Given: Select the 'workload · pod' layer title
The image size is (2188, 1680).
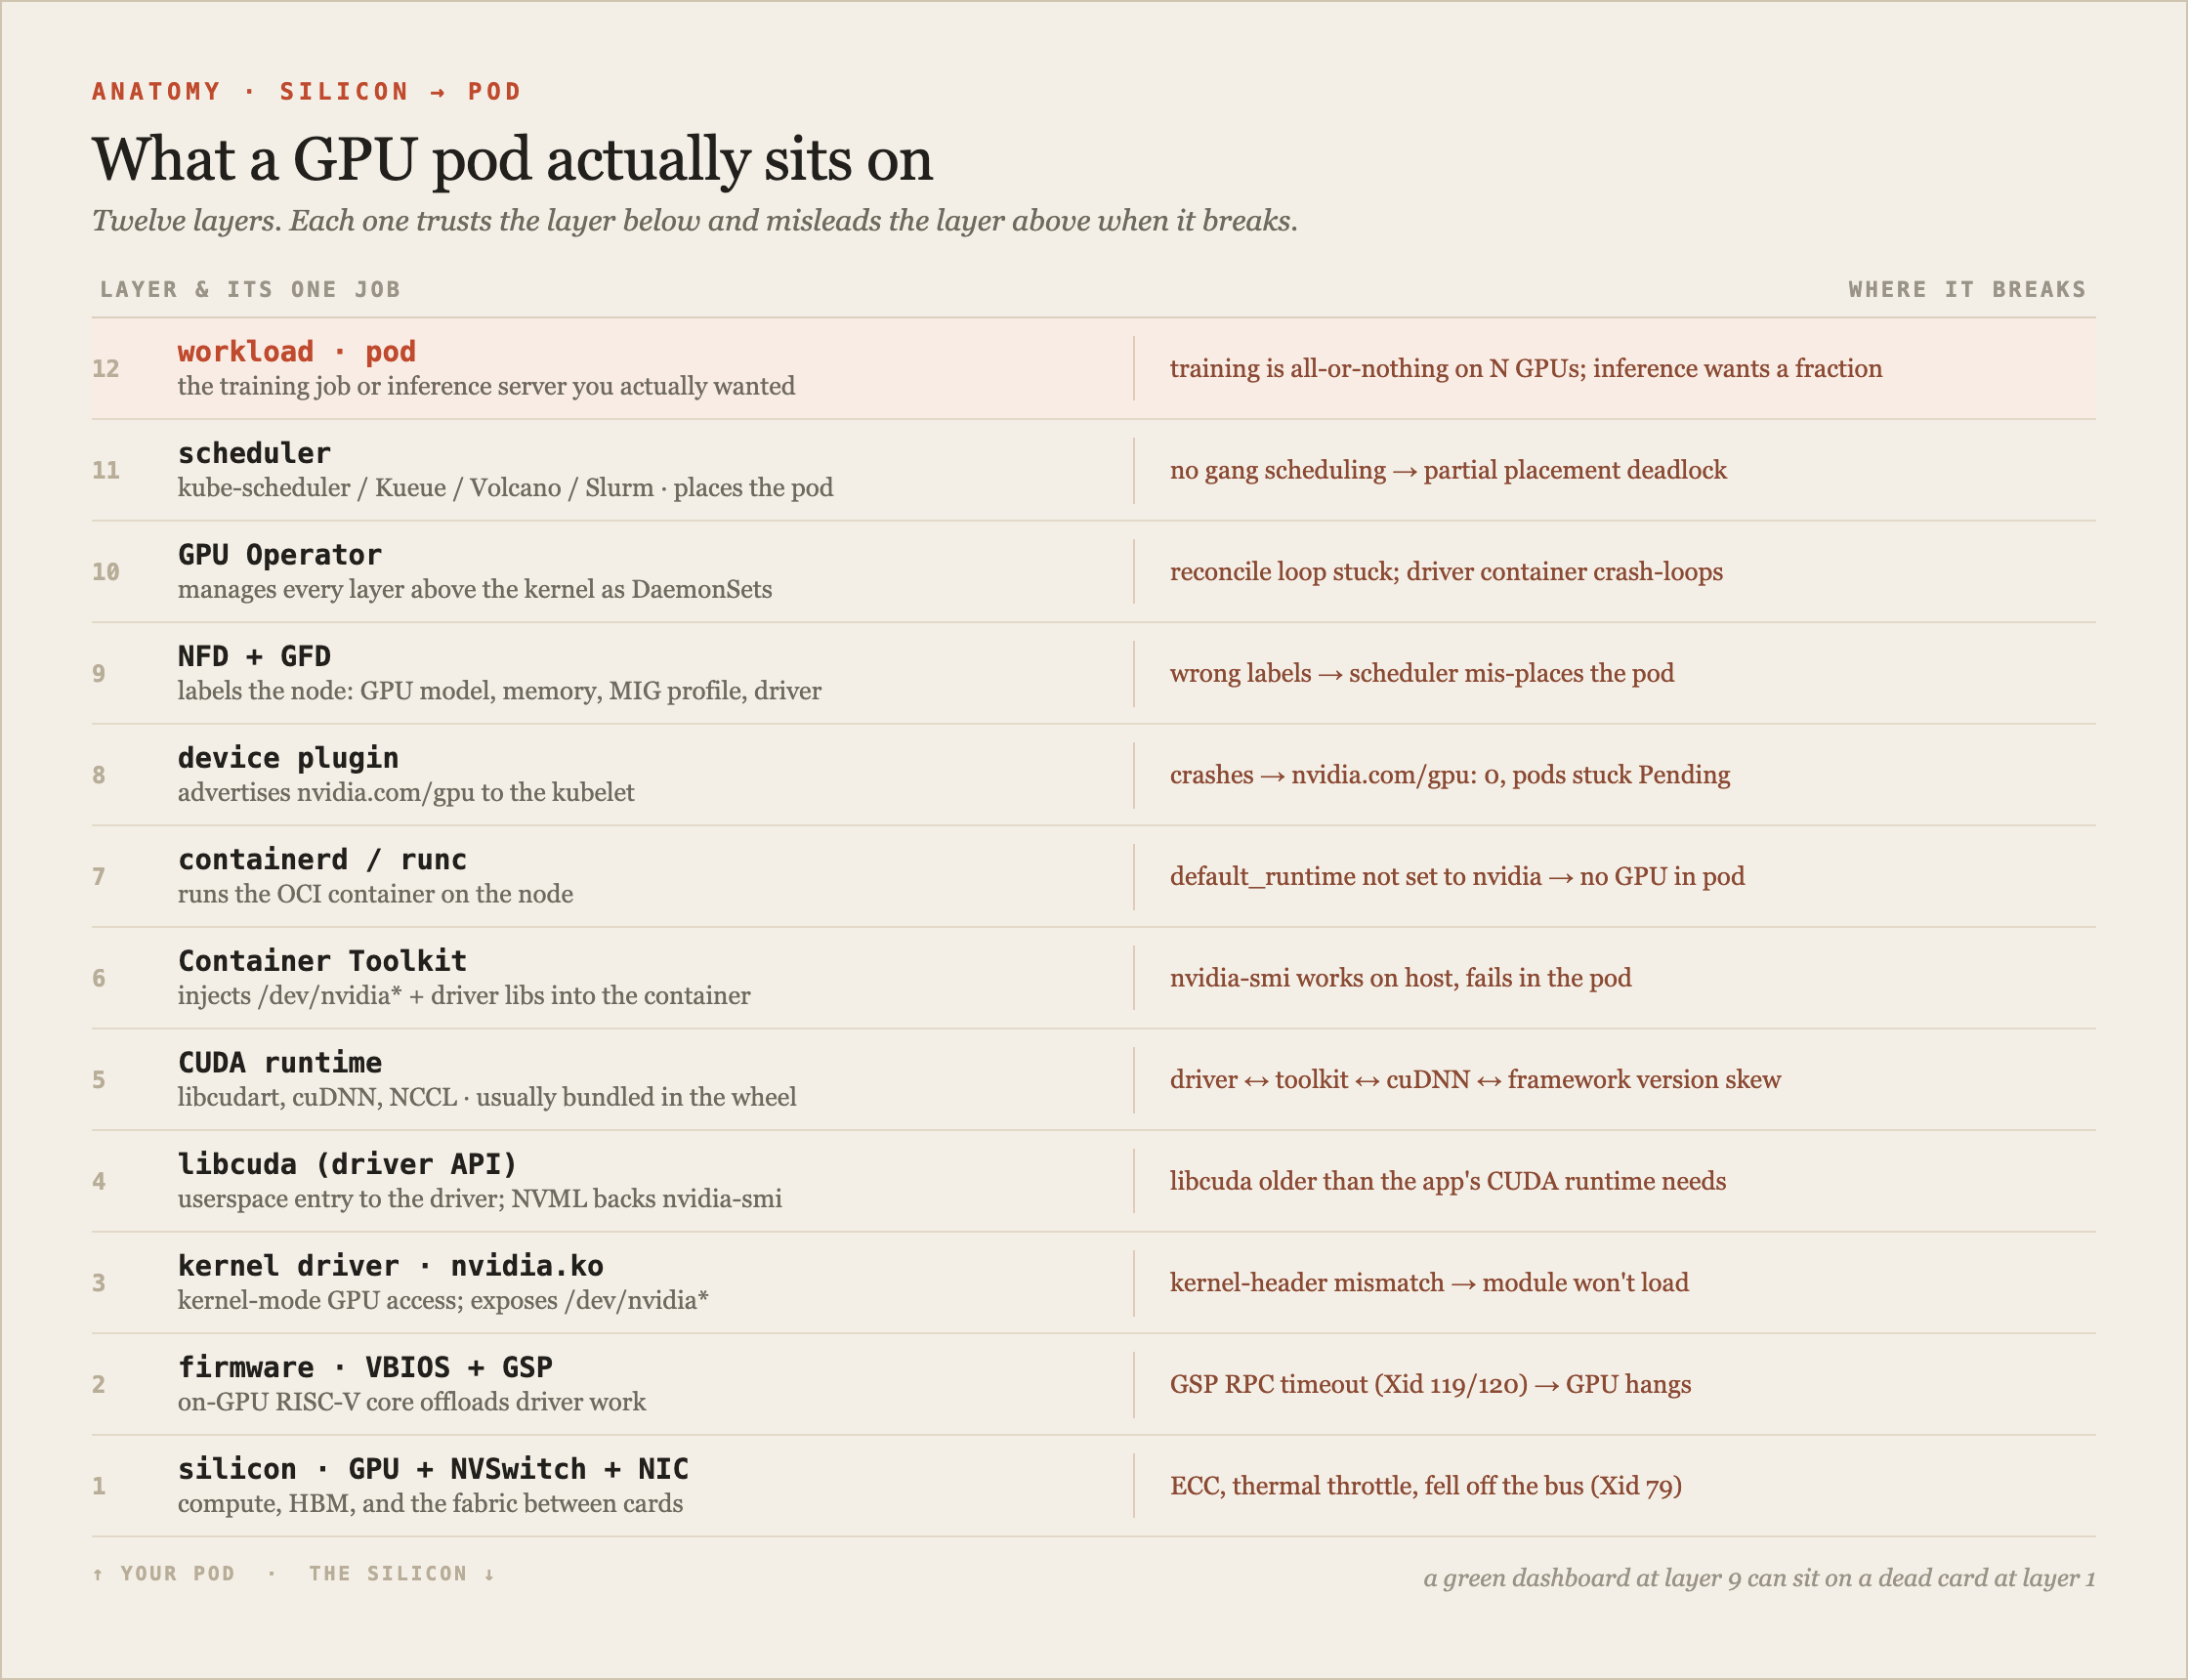Looking at the screenshot, I should coord(297,351).
